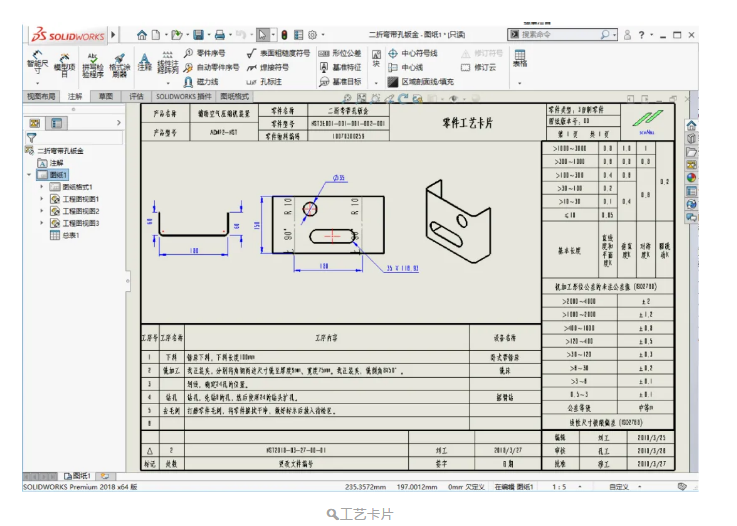This screenshot has height=526, width=737.
Task: Insert a 注释 note annotation
Action: [x=144, y=62]
